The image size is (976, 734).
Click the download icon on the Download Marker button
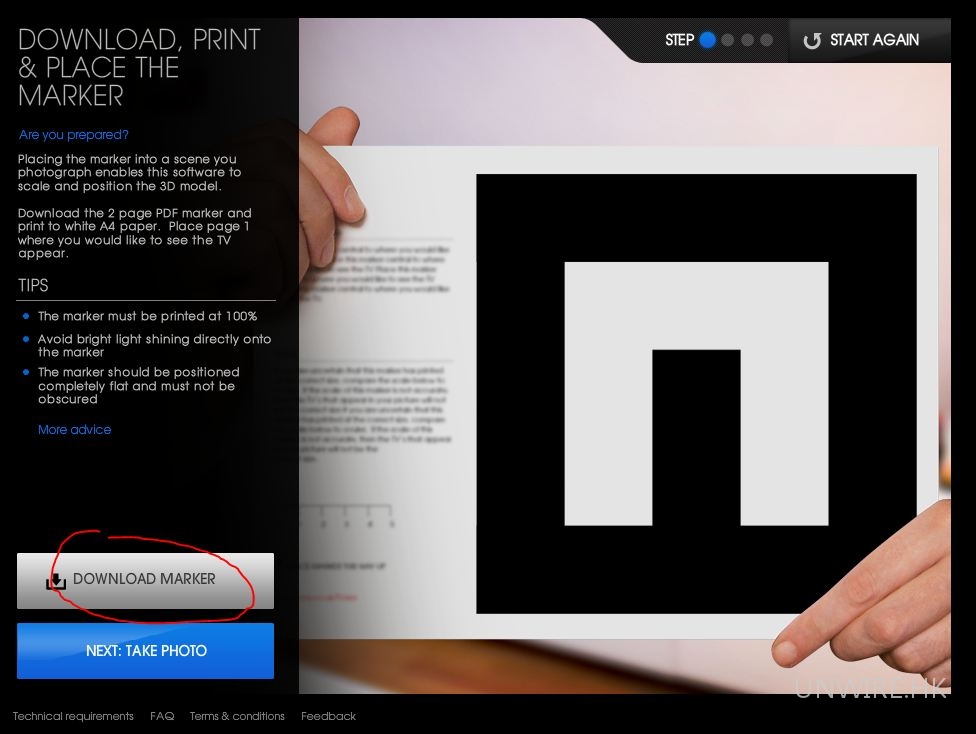56,581
